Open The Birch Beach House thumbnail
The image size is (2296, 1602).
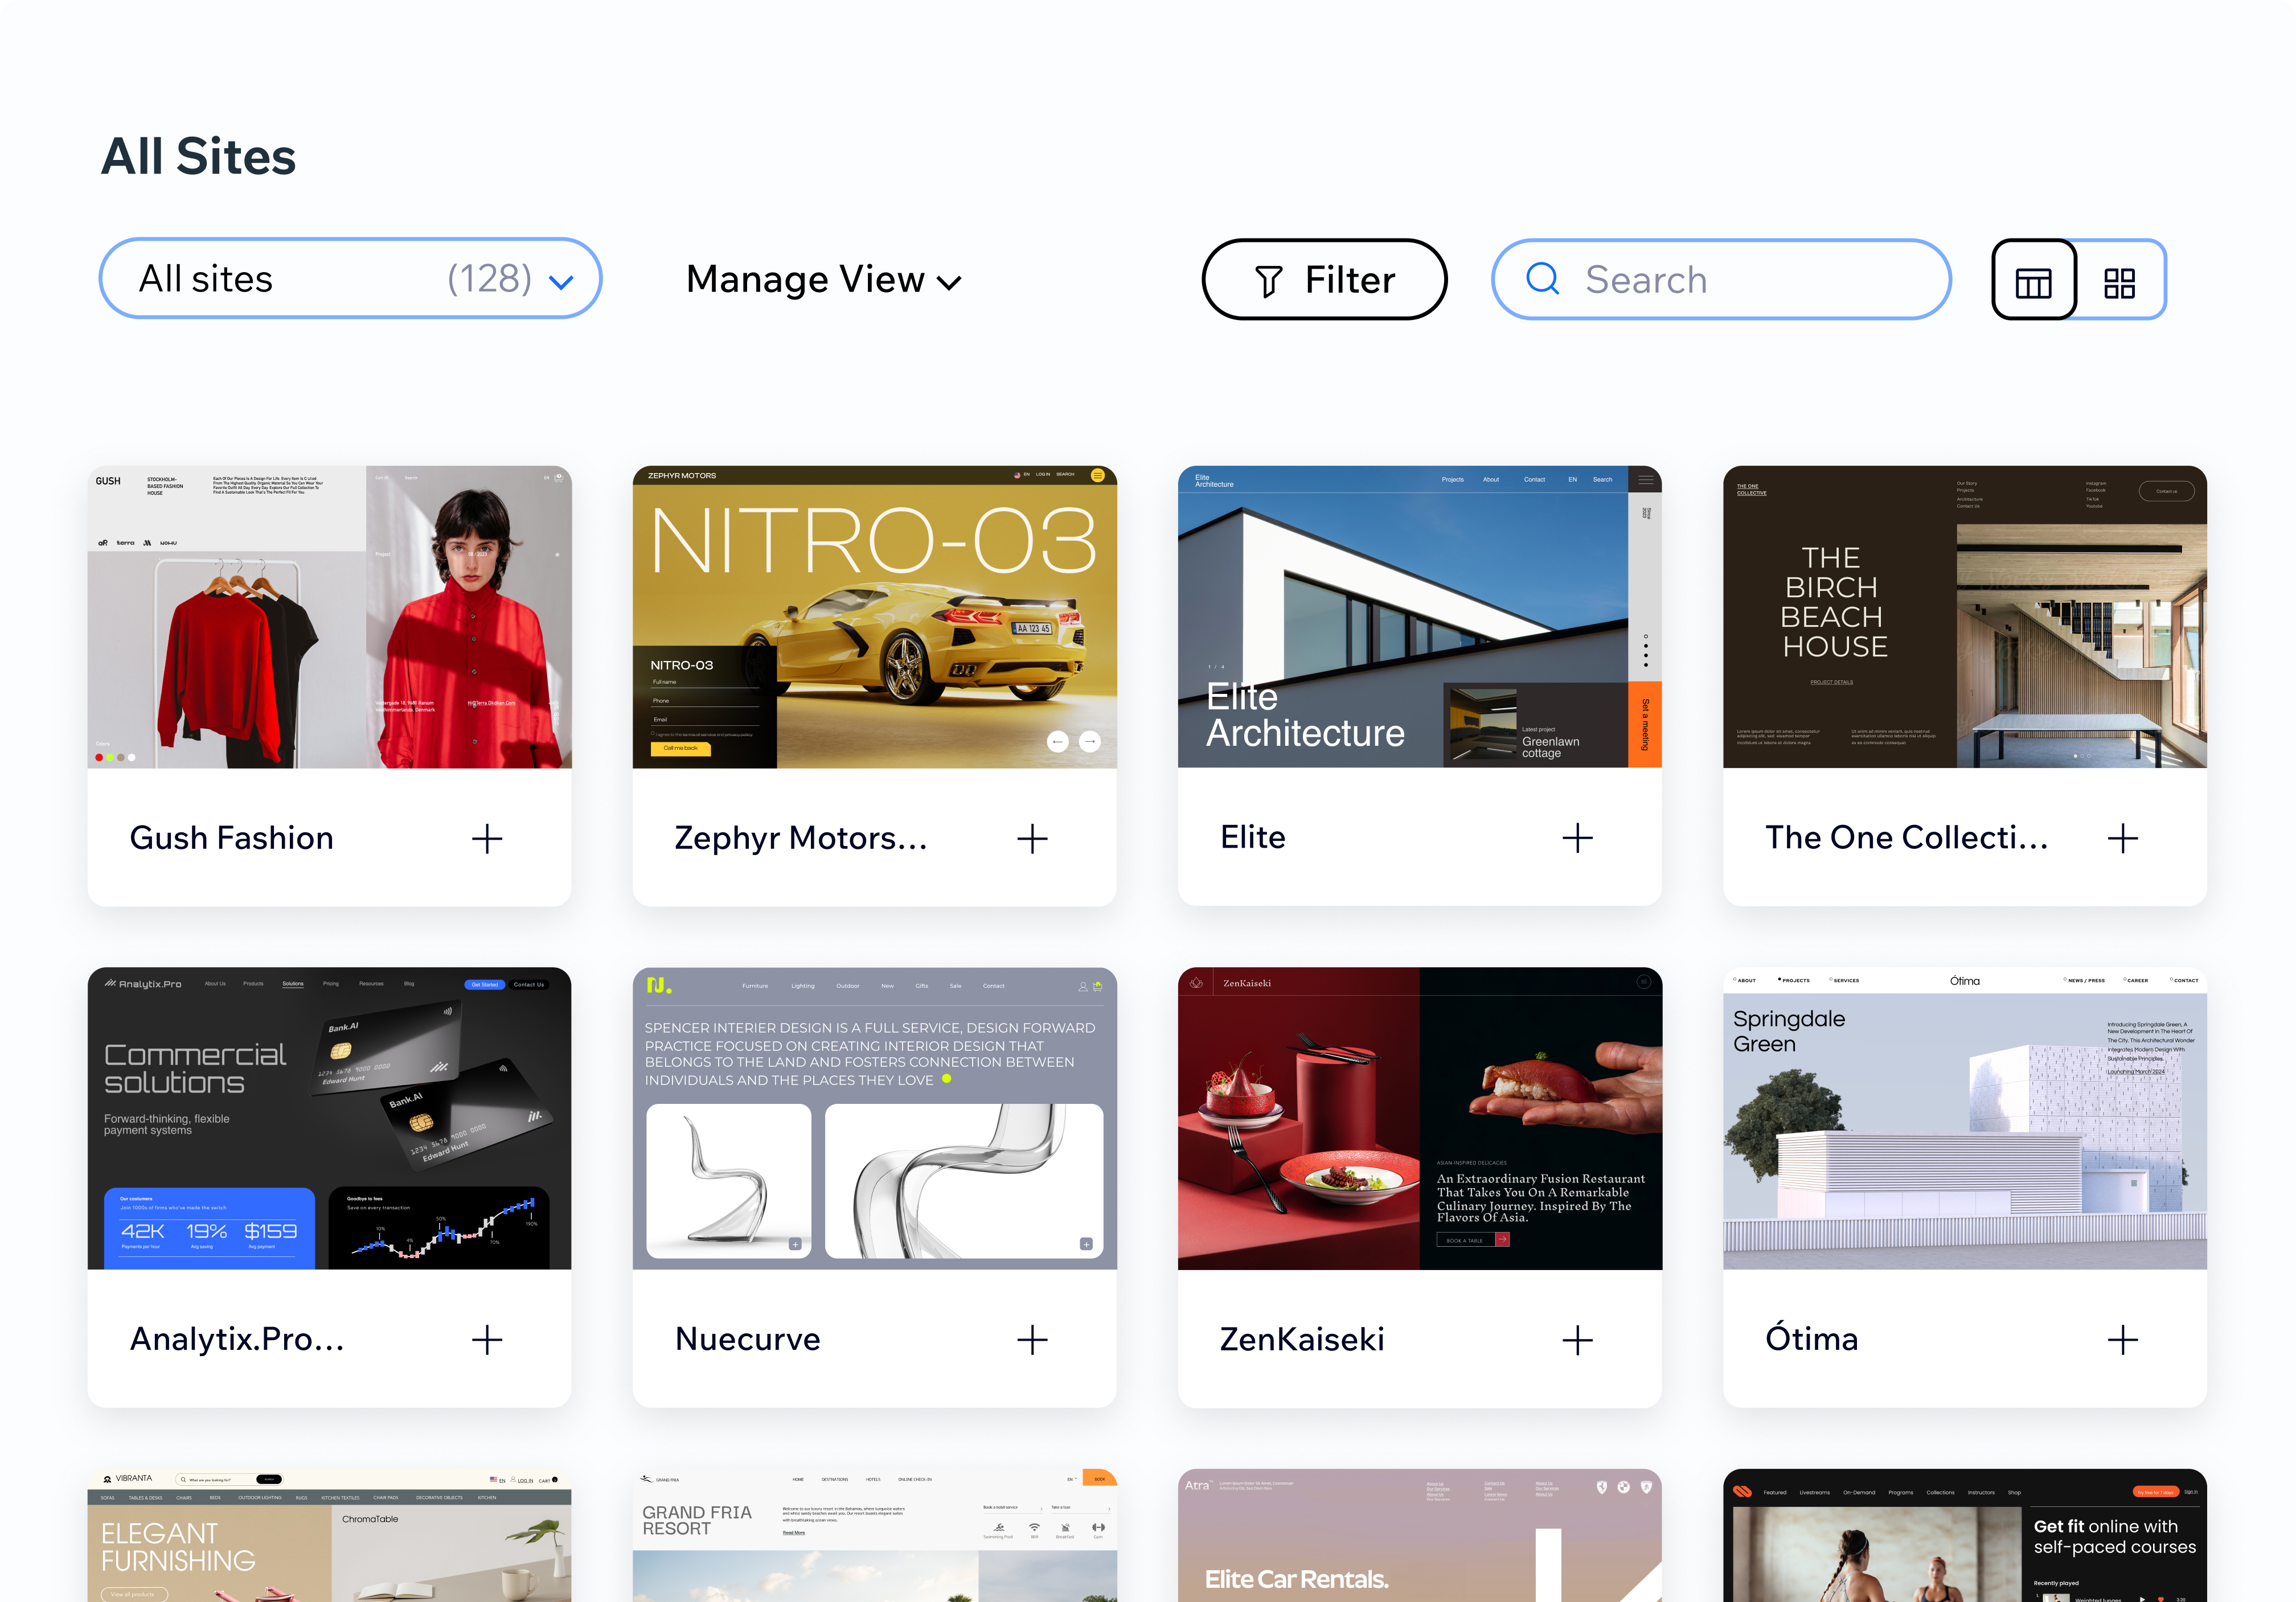click(1965, 617)
